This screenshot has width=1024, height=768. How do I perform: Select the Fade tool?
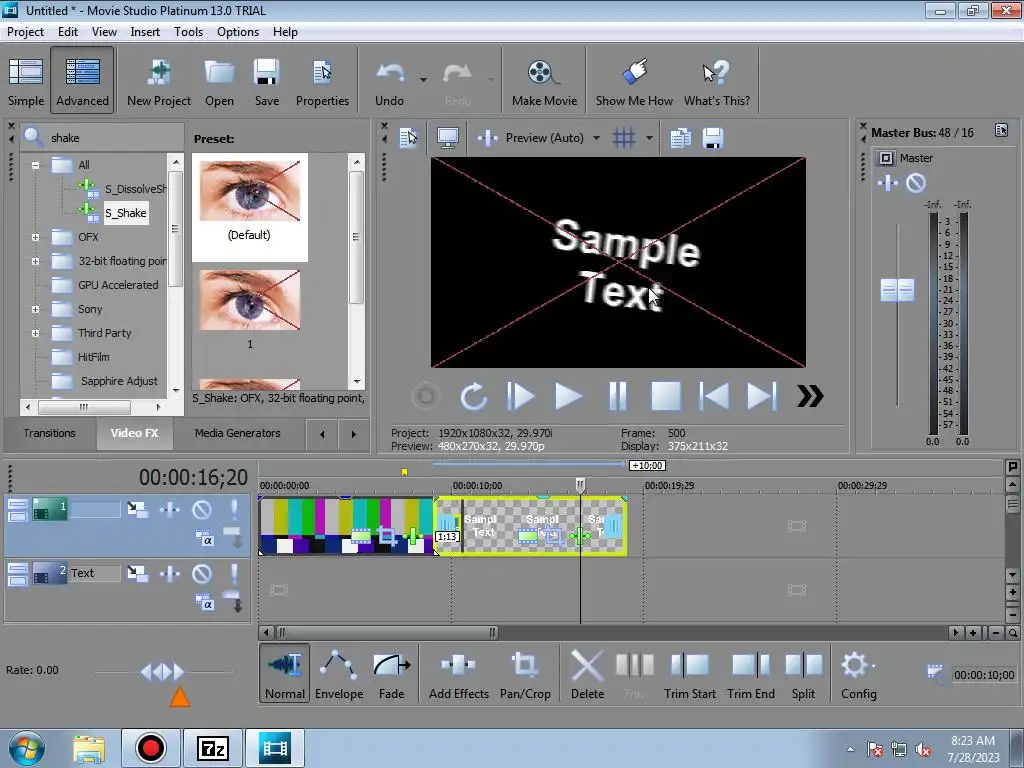(391, 673)
